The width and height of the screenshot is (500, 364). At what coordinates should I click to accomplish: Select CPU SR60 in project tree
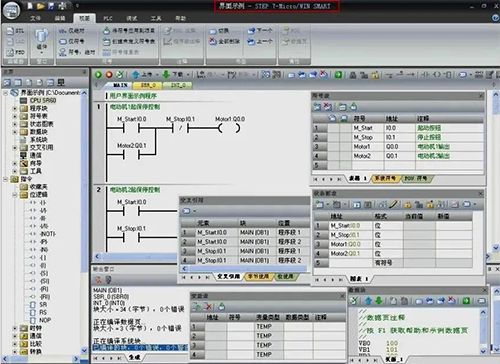pos(43,100)
